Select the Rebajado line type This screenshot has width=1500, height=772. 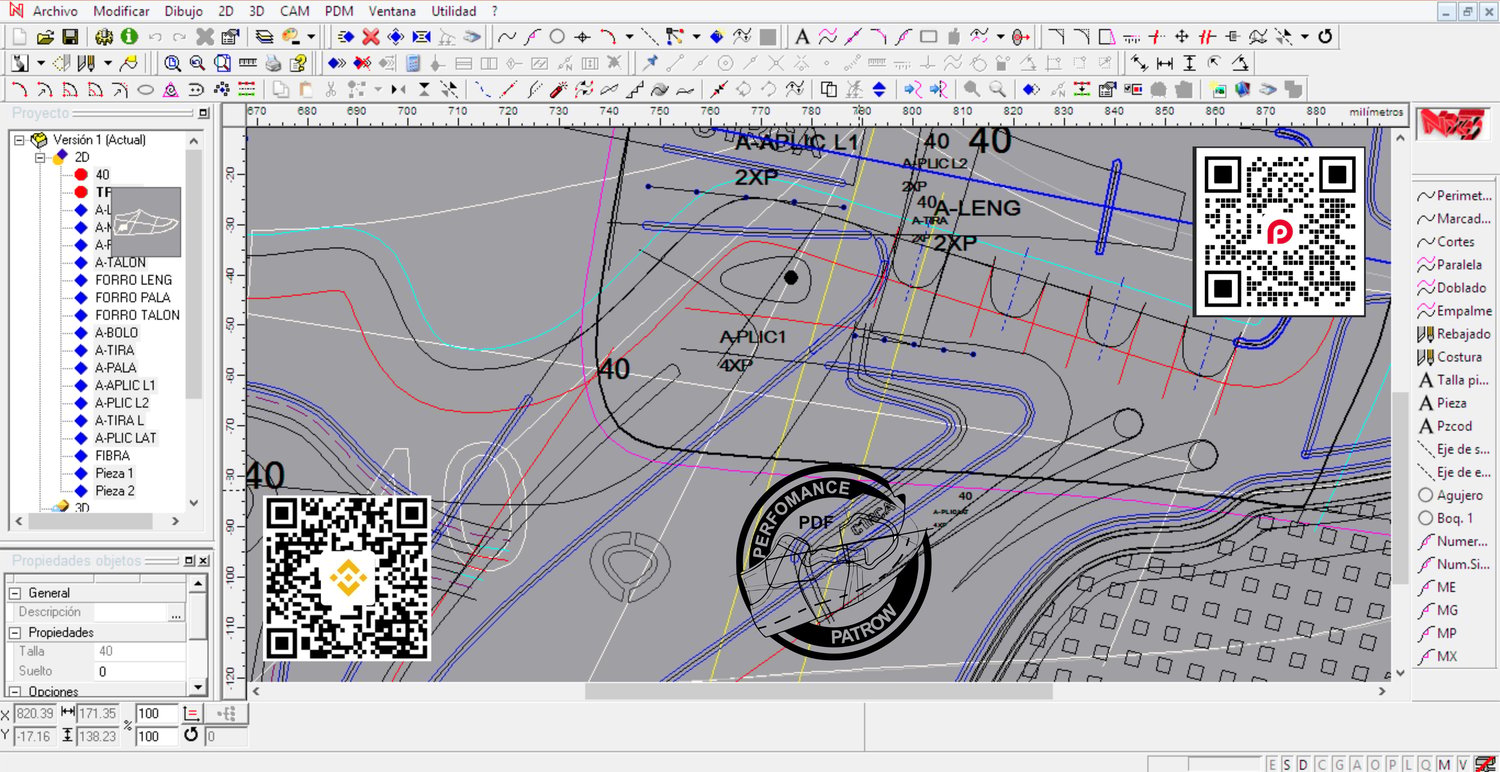[x=1454, y=333]
